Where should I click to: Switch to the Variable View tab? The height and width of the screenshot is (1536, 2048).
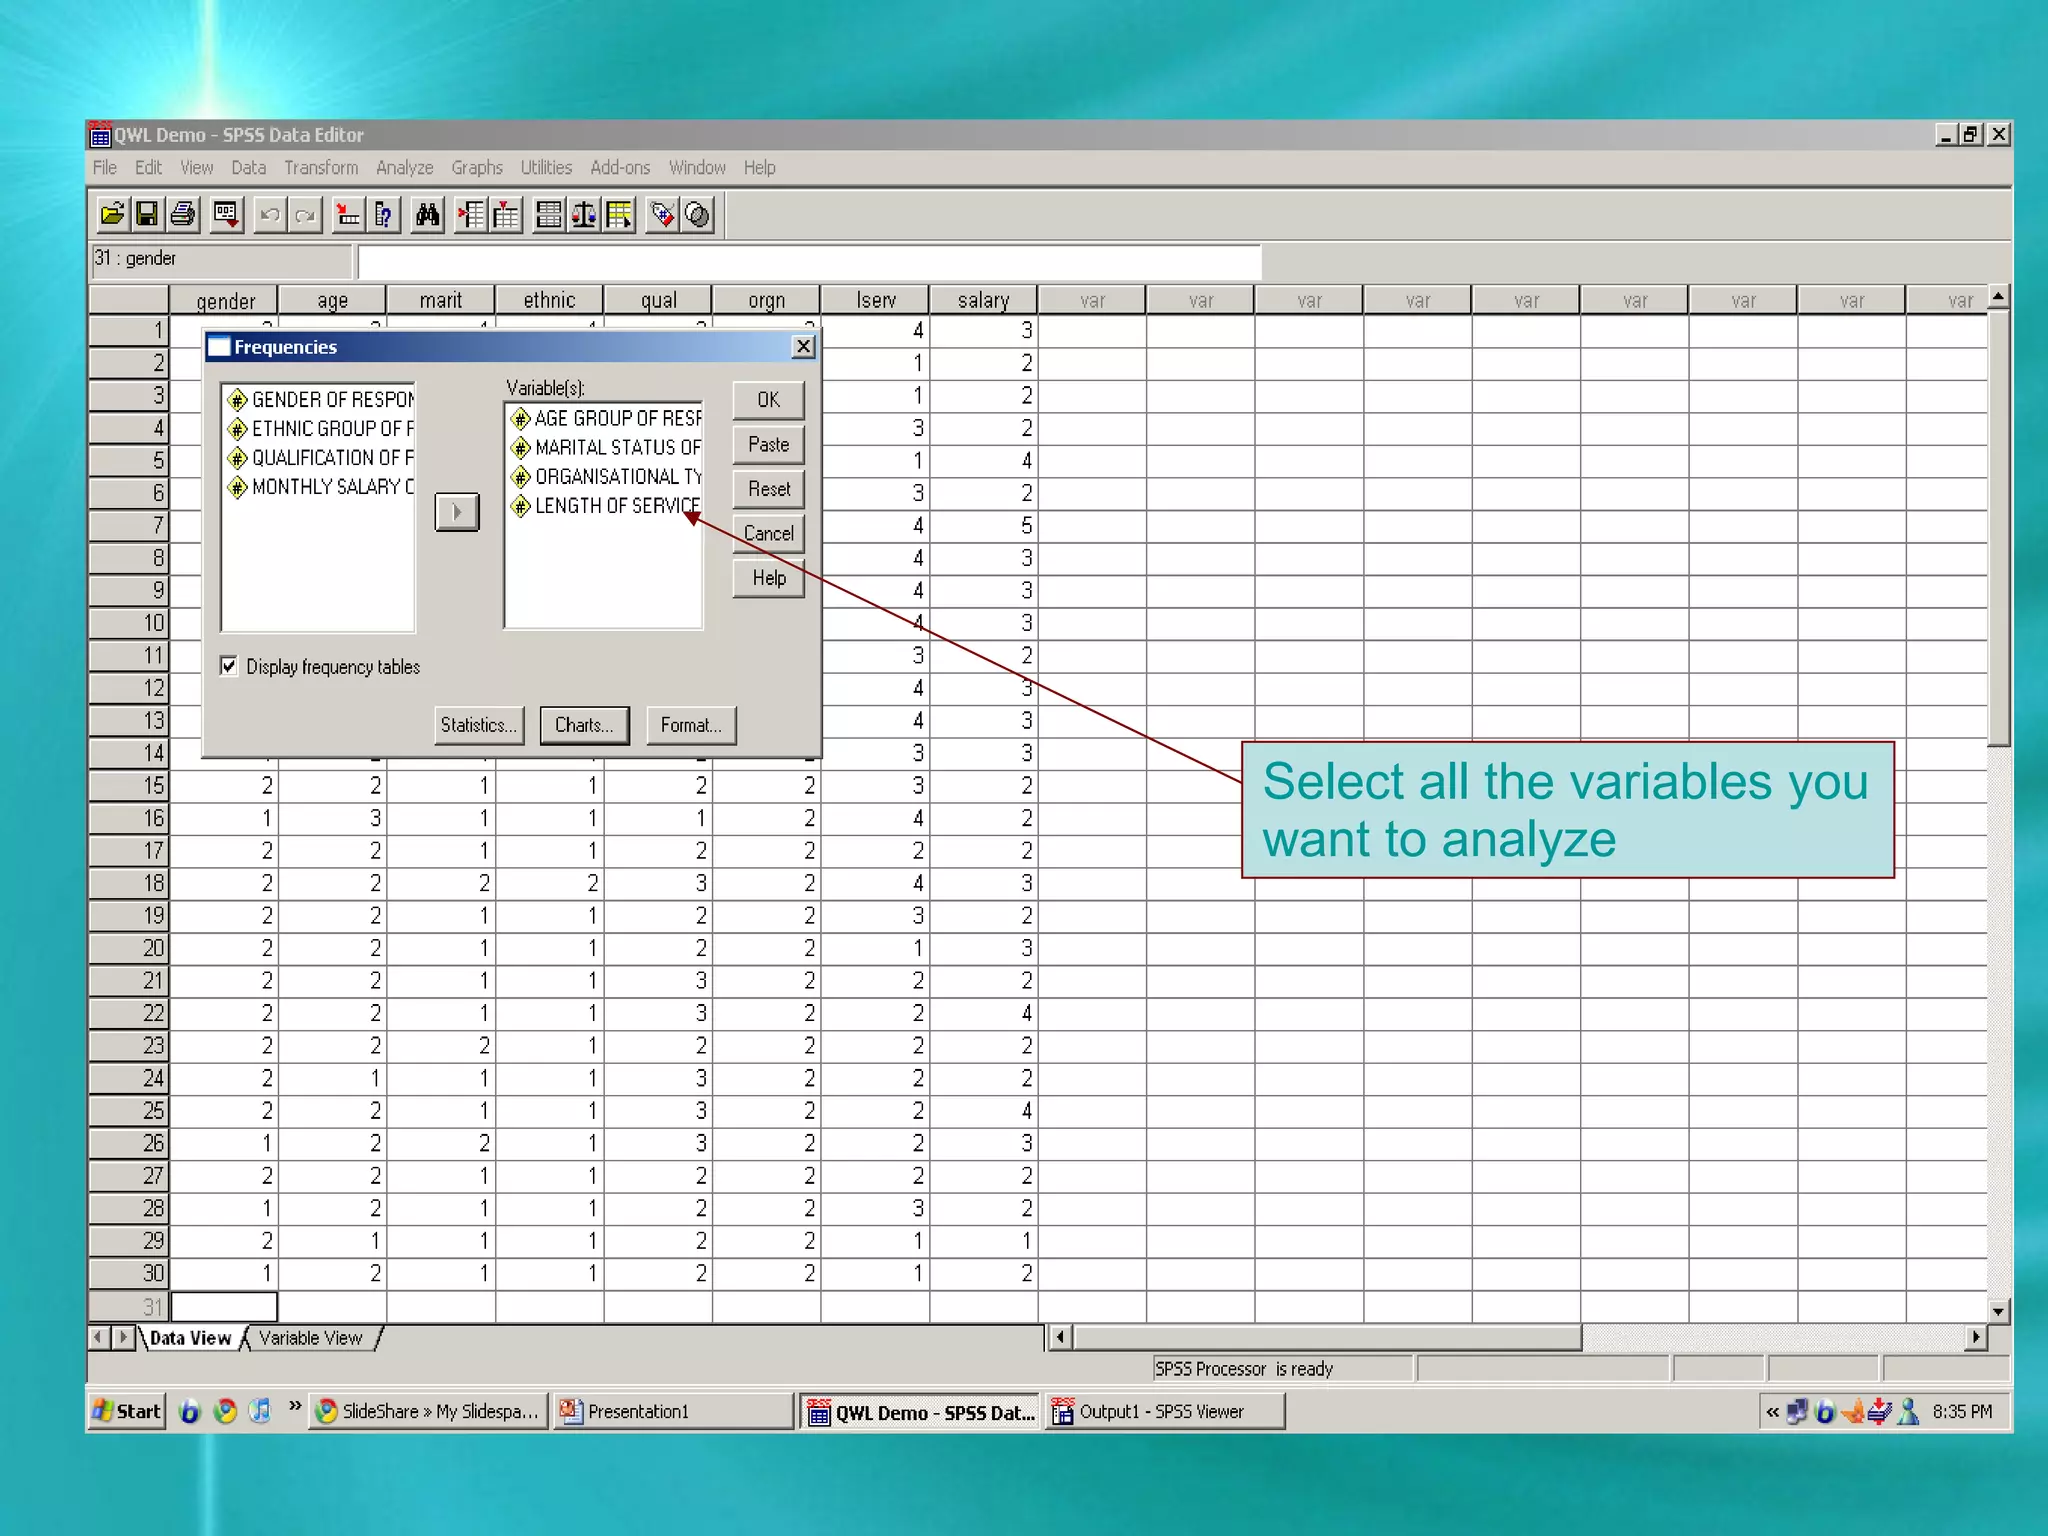click(x=311, y=1338)
